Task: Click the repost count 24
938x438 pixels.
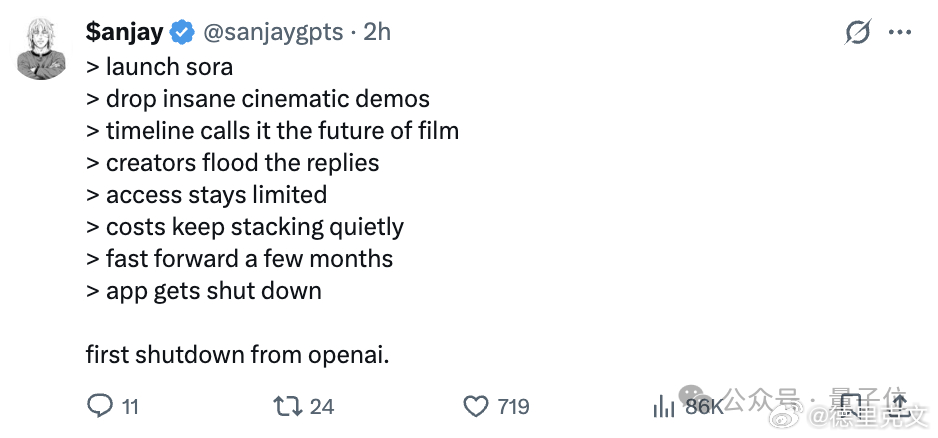Action: 321,407
